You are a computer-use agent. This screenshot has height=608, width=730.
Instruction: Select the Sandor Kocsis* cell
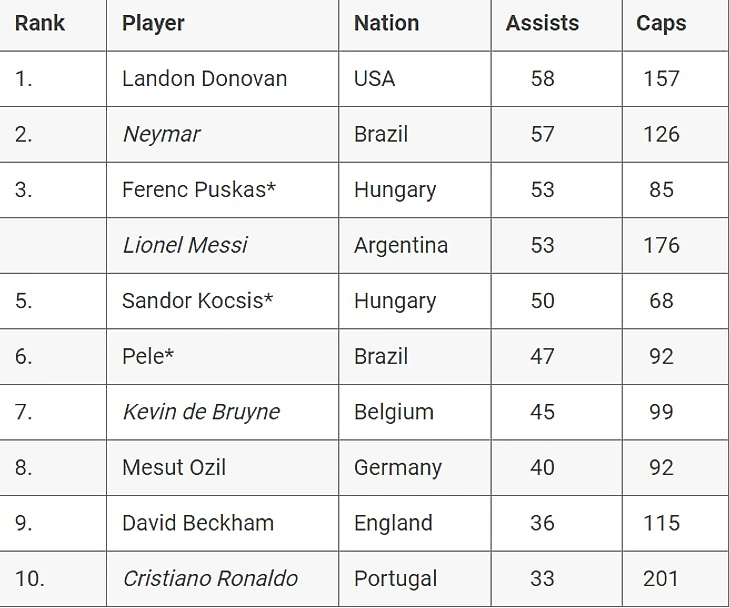(197, 301)
